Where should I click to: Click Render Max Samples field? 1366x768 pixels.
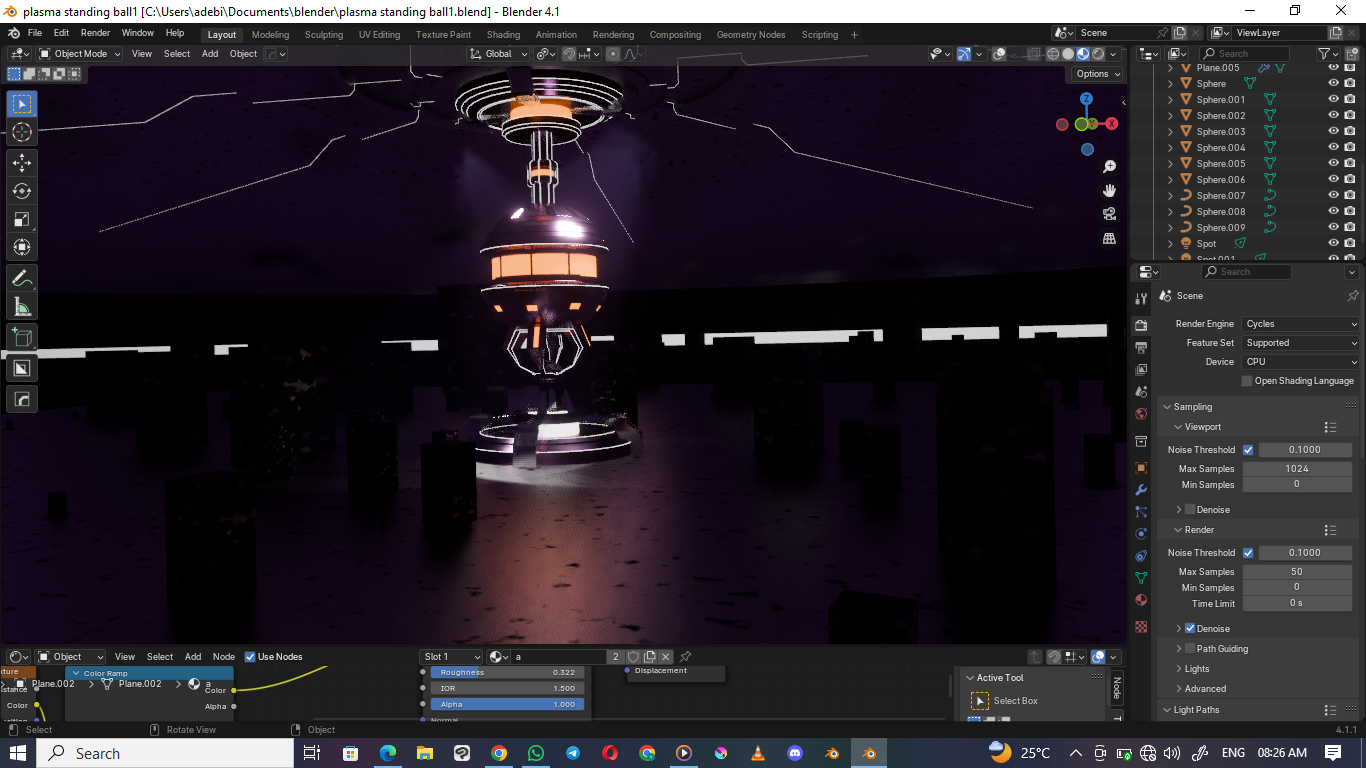[x=1297, y=572]
